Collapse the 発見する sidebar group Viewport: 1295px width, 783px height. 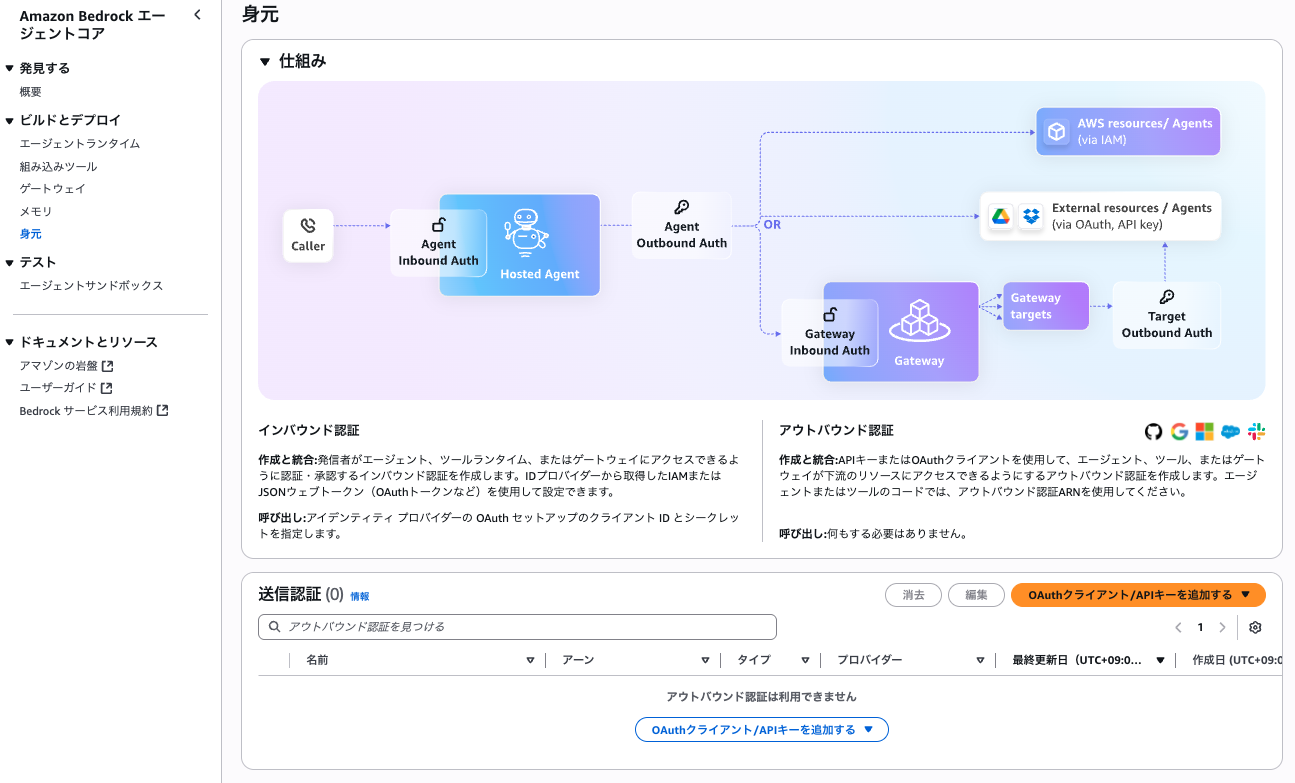tap(10, 68)
